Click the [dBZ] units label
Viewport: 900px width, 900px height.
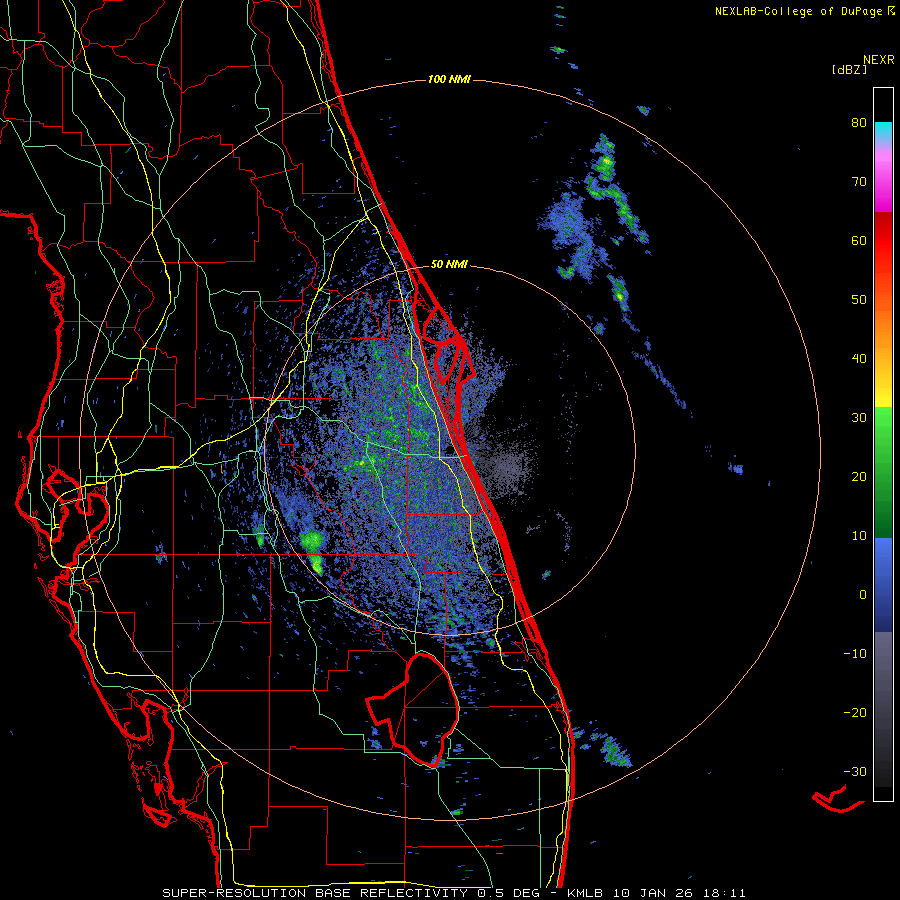click(849, 69)
